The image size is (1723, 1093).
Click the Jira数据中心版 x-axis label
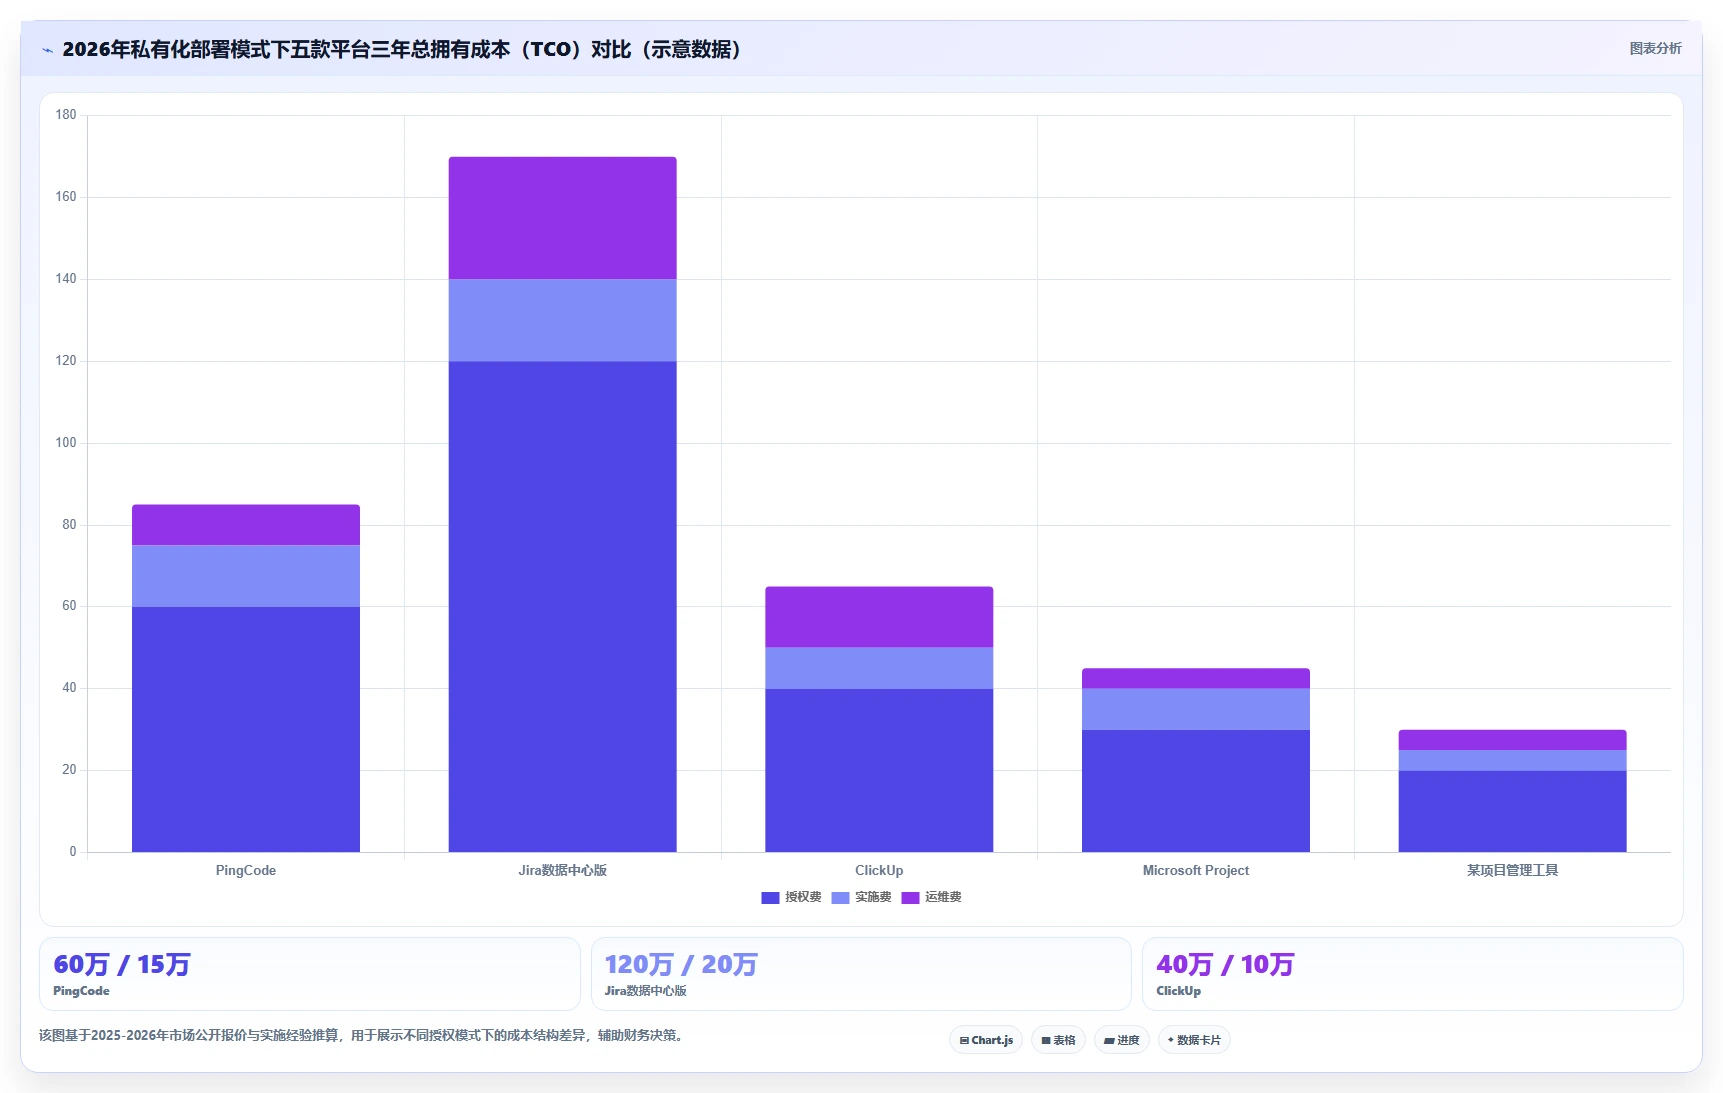(x=563, y=870)
